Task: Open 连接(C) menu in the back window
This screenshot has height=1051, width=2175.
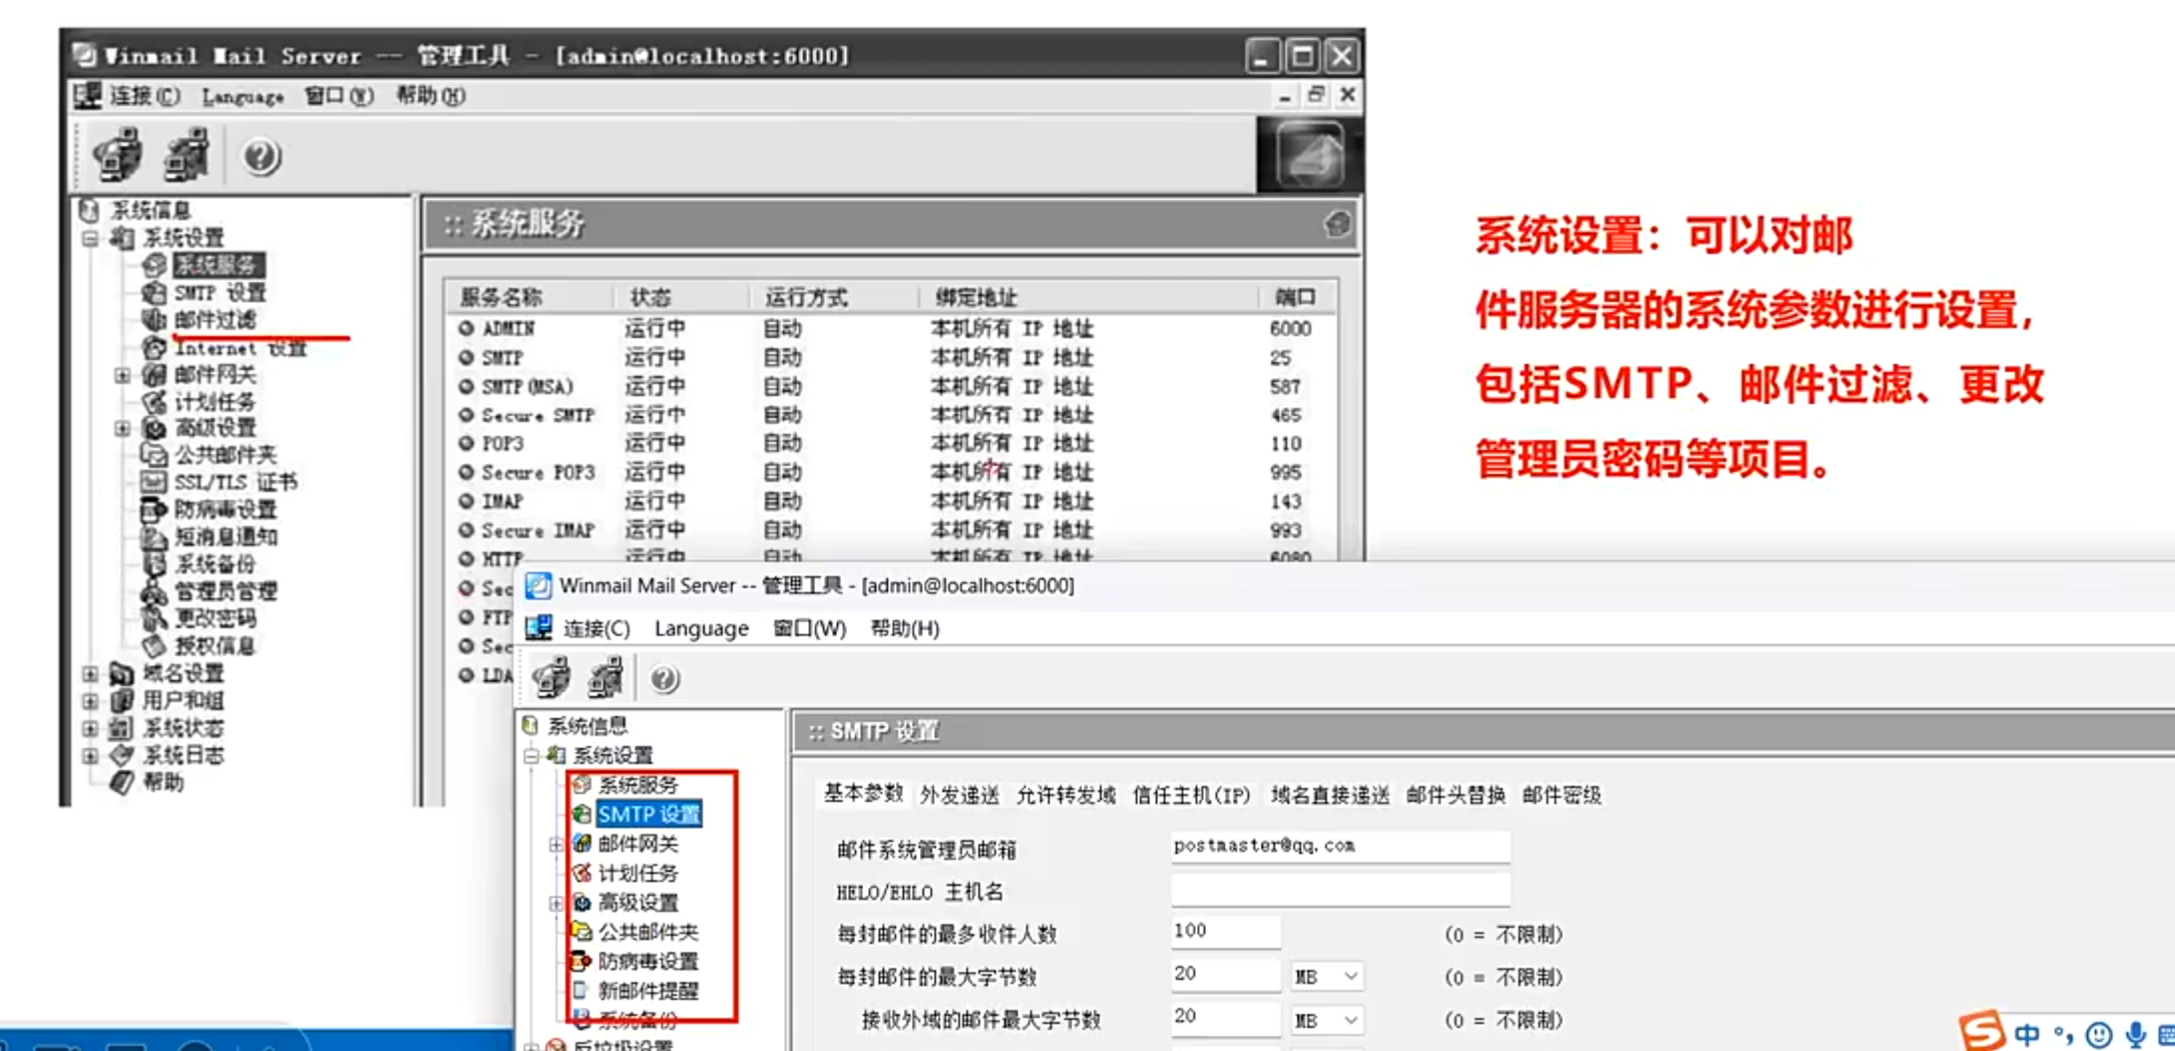Action: click(144, 96)
